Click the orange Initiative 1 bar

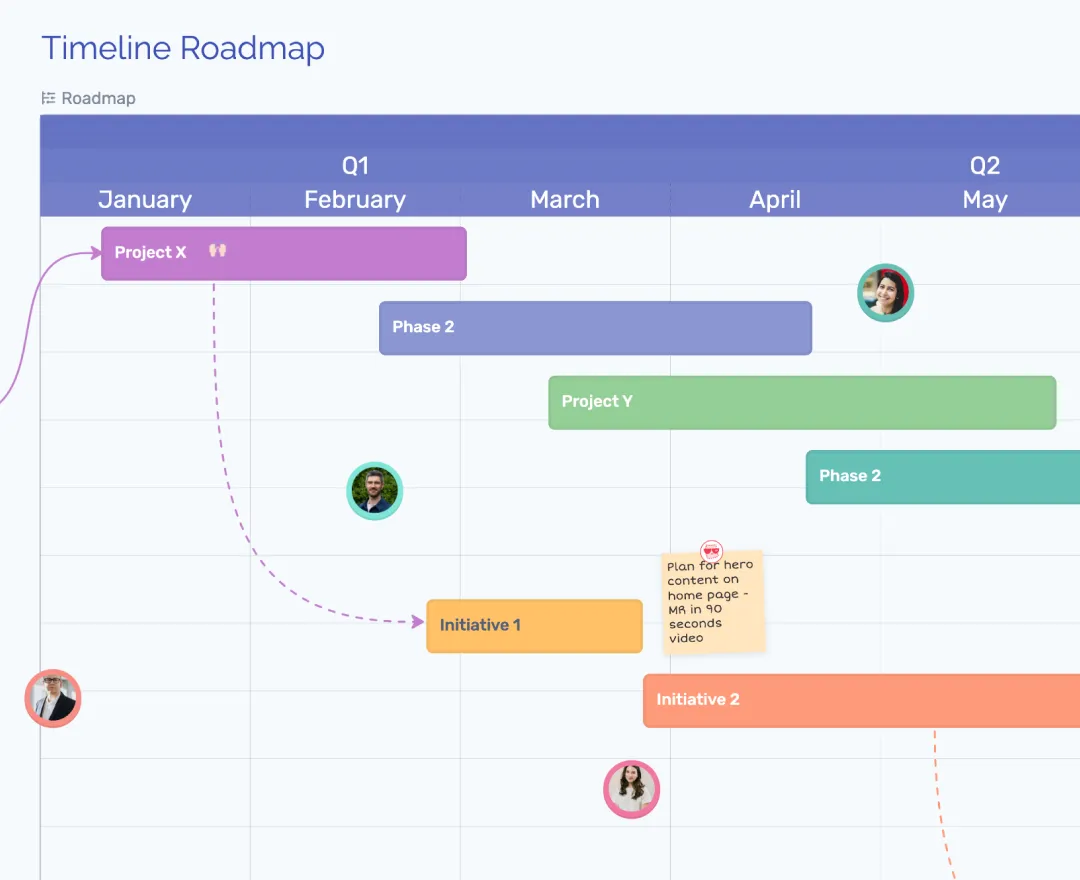[x=534, y=625]
